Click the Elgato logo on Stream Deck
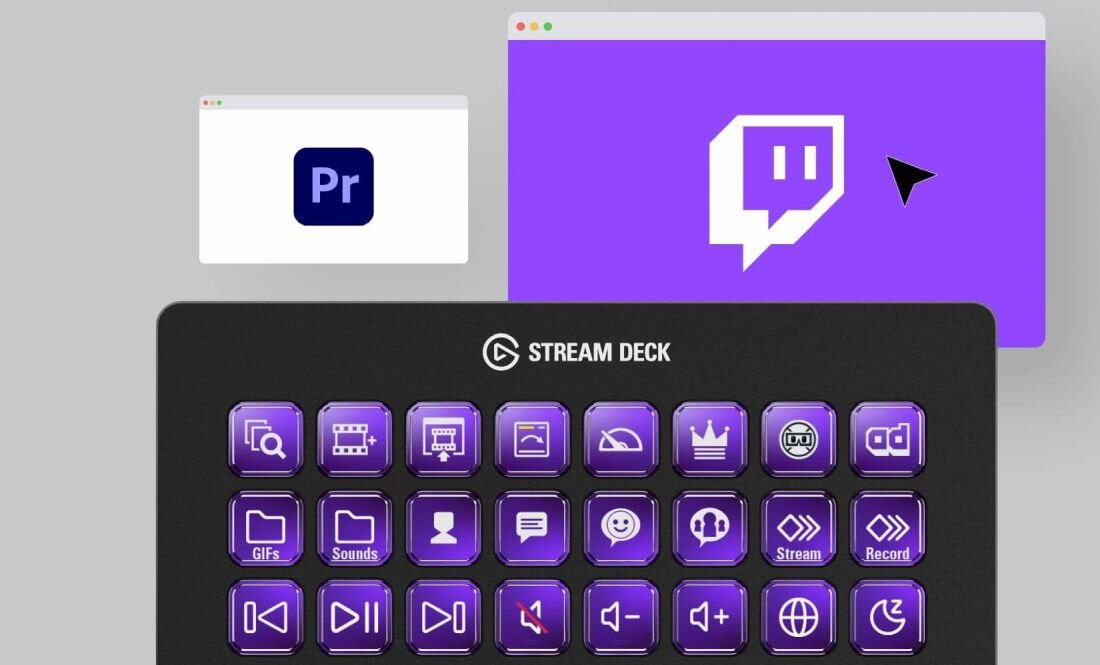Screen dimensions: 1100x665 coord(501,352)
